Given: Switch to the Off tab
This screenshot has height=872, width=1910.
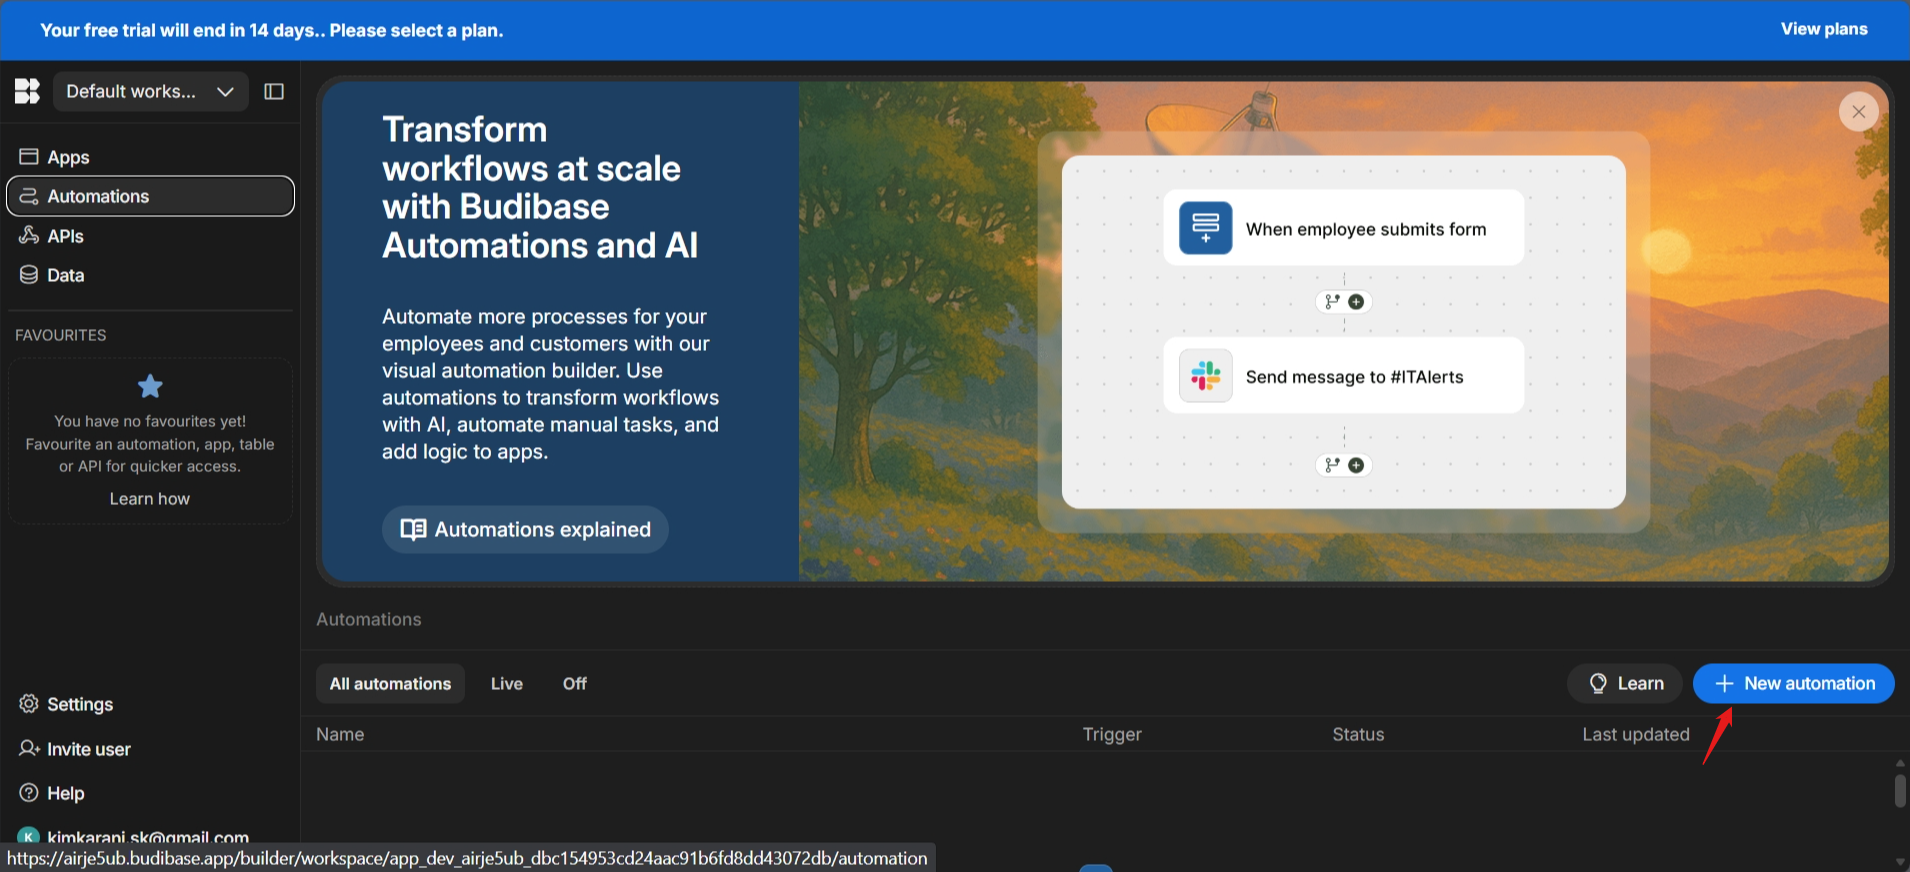Looking at the screenshot, I should [575, 683].
